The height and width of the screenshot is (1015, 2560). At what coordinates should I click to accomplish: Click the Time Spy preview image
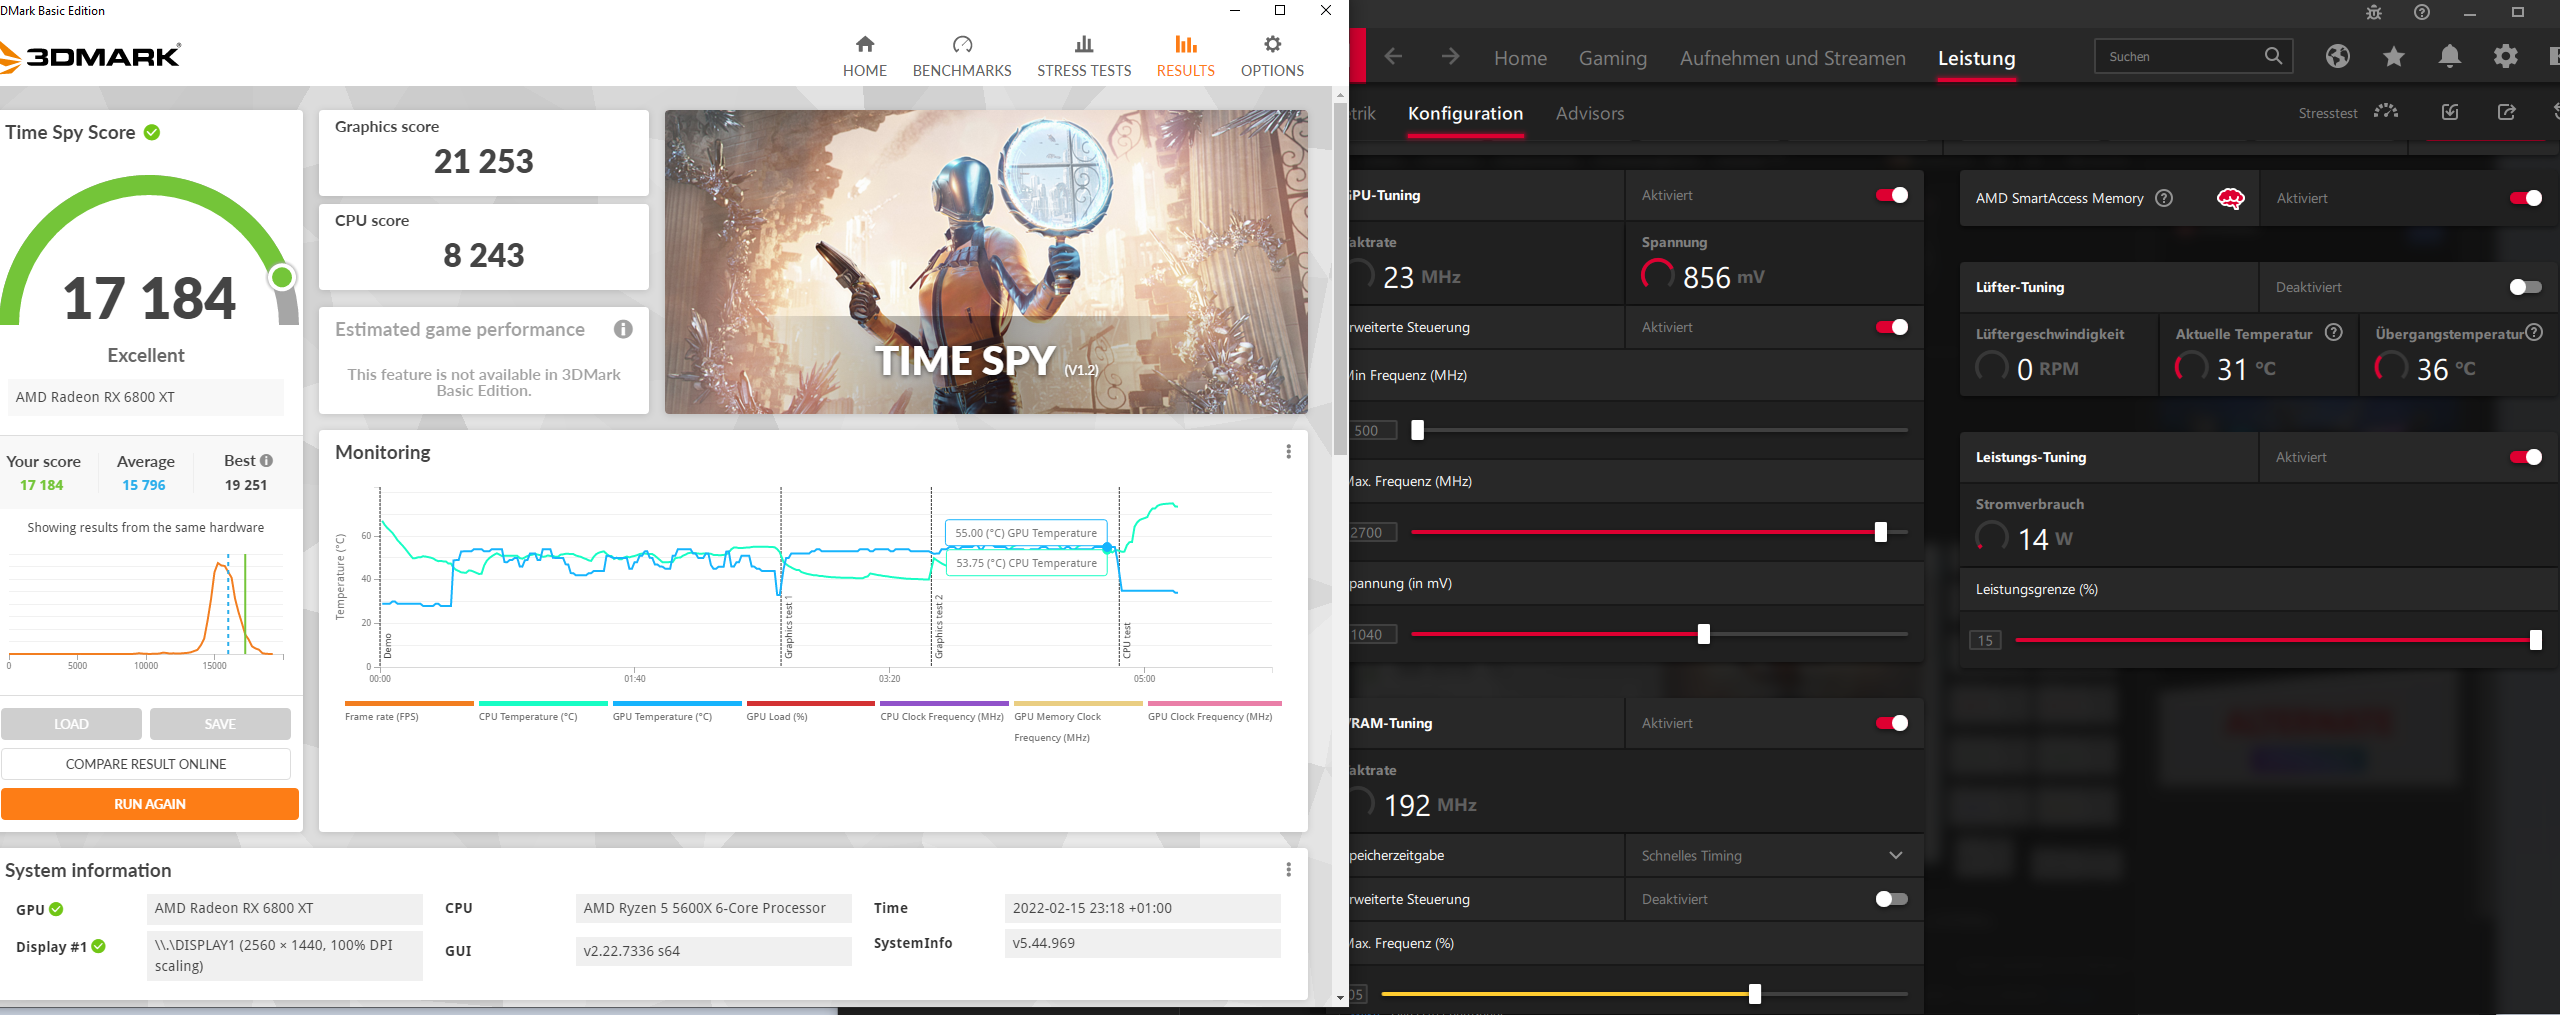point(986,262)
